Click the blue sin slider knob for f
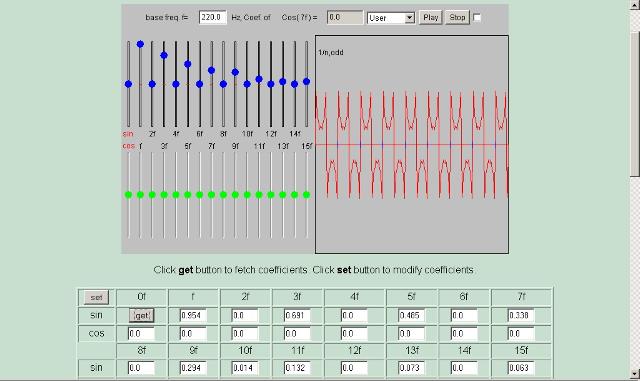Image resolution: width=640 pixels, height=381 pixels. (140, 44)
